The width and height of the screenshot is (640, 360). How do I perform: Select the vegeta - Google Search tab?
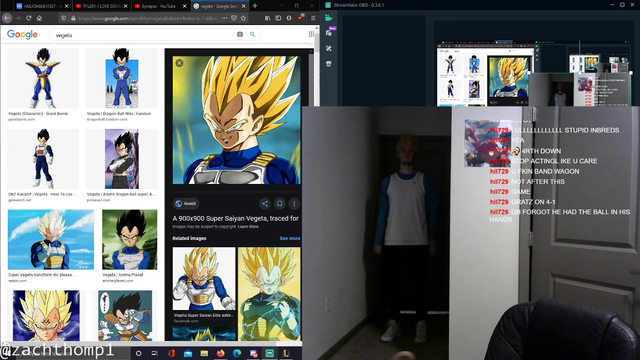coord(220,6)
